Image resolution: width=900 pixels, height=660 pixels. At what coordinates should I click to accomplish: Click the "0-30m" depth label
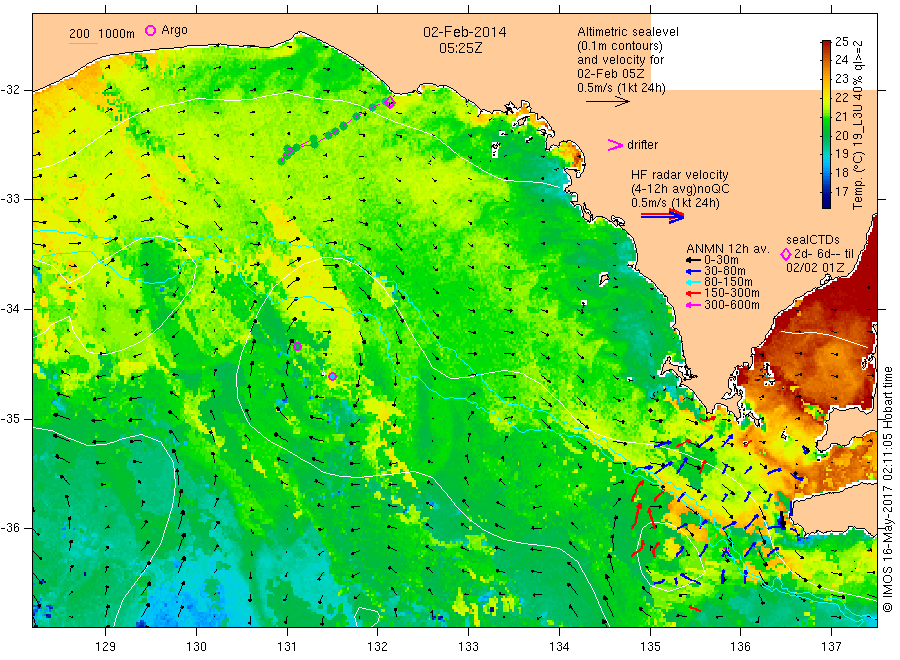click(721, 260)
